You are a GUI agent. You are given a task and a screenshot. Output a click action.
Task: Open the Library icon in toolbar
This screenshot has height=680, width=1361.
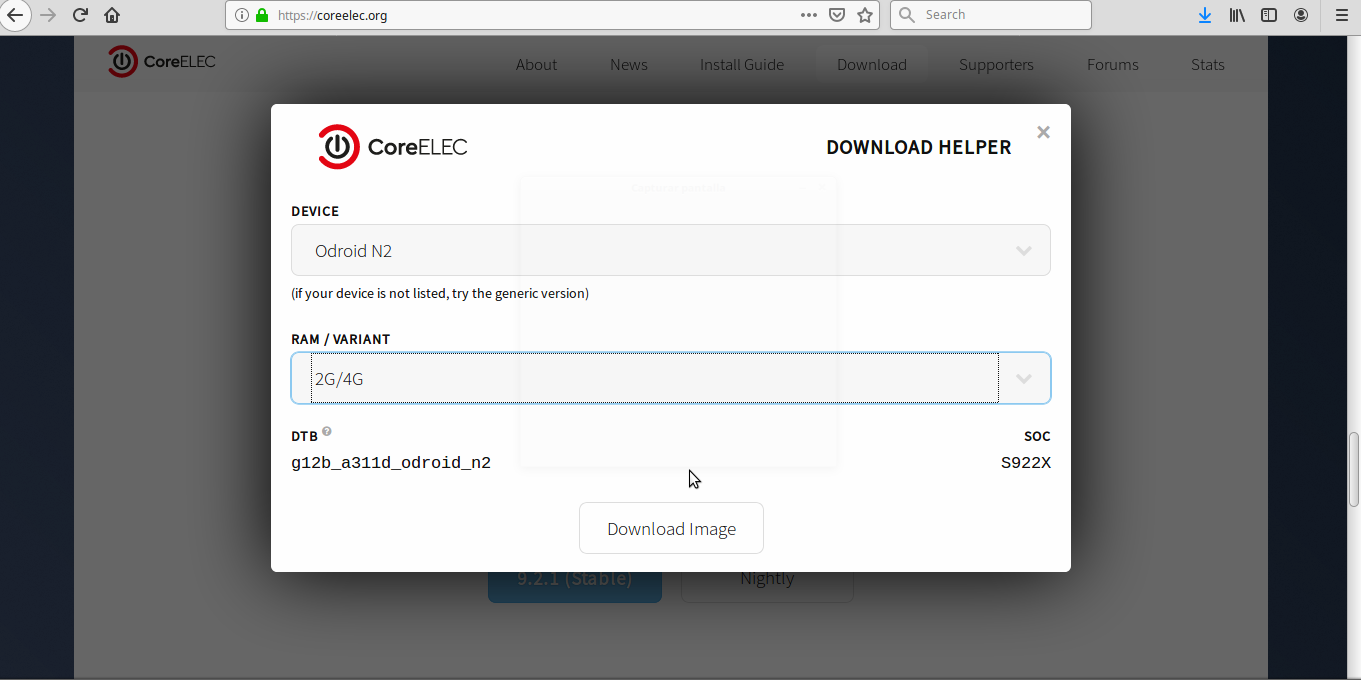point(1237,15)
